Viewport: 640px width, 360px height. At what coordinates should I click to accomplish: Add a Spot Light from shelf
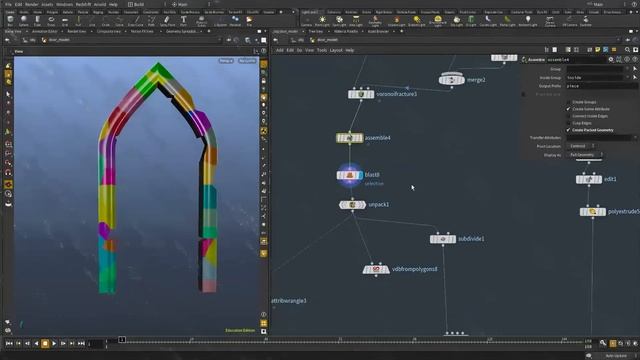[339, 21]
